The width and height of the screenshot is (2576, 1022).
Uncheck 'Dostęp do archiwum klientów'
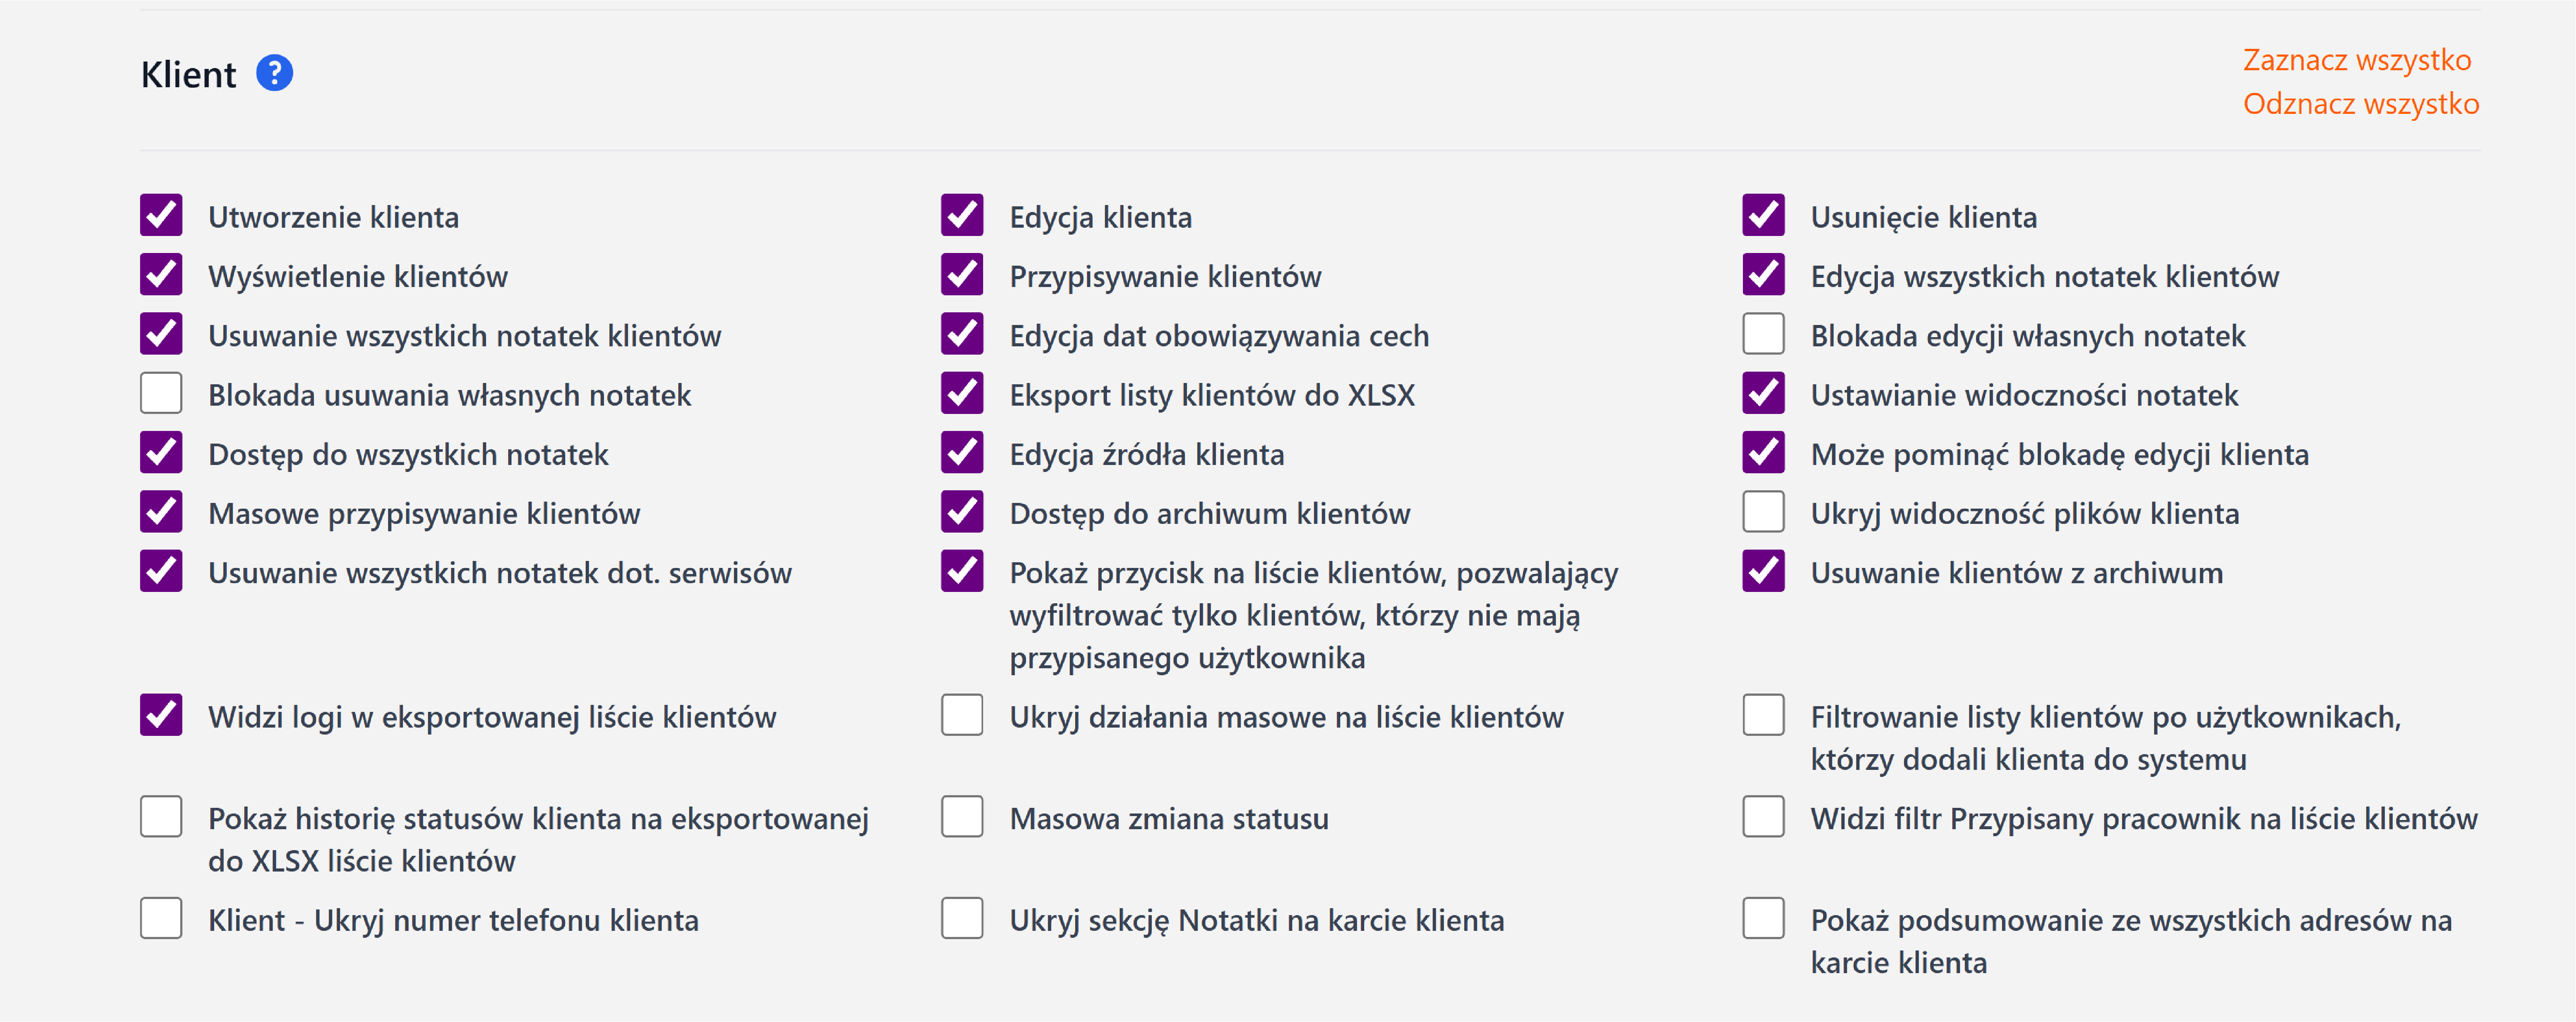click(962, 512)
